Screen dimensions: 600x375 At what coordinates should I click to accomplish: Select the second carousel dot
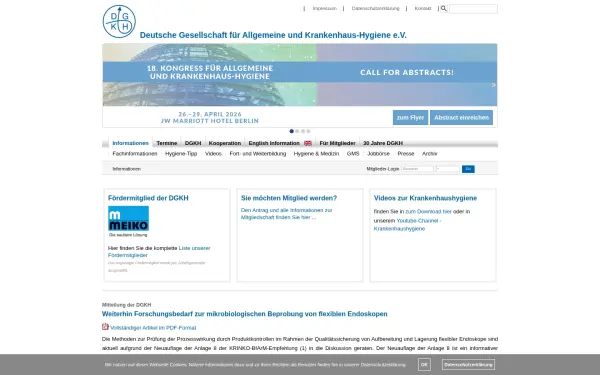click(x=297, y=131)
